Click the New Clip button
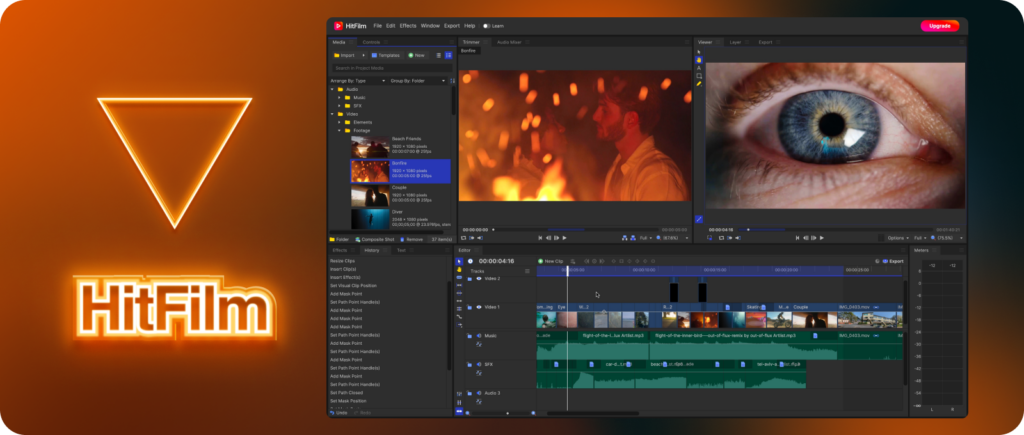The height and width of the screenshot is (435, 1024). pyautogui.click(x=551, y=261)
